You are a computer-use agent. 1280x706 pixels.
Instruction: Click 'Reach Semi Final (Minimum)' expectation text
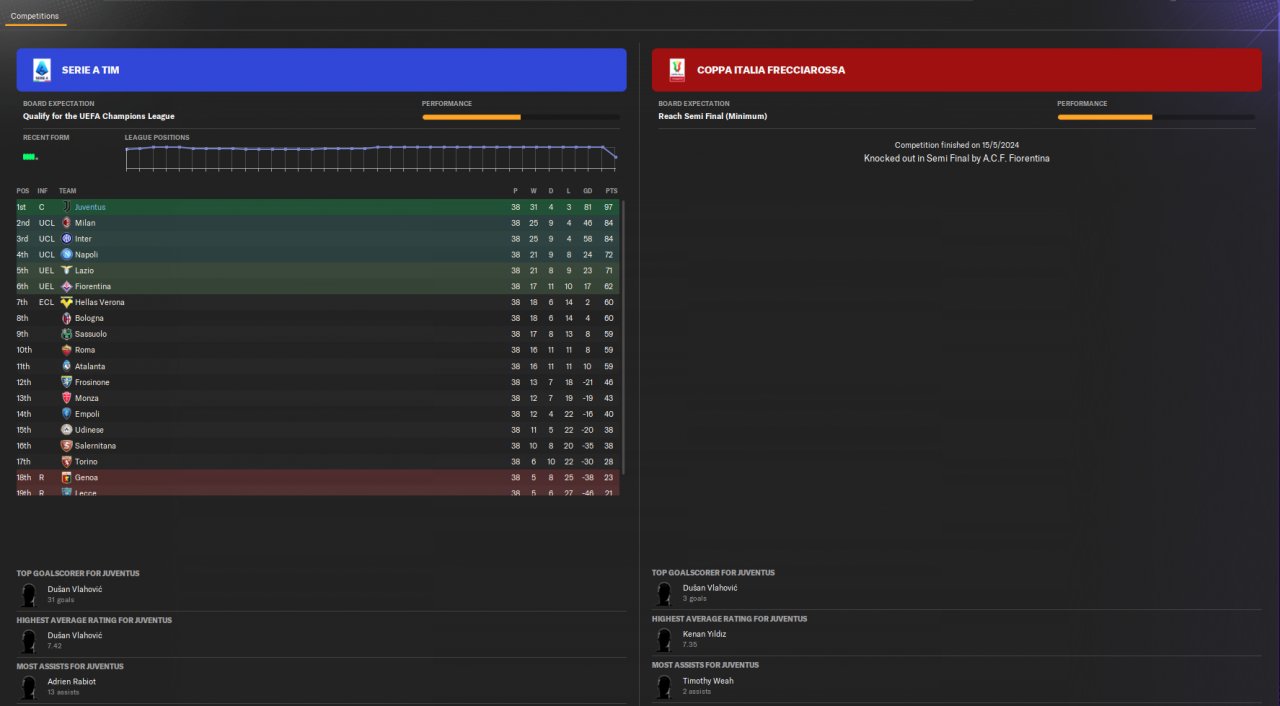pos(712,116)
